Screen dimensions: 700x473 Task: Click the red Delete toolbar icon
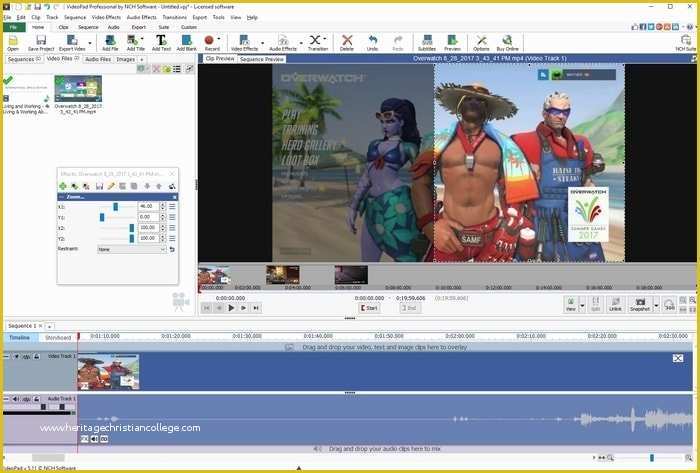(347, 43)
